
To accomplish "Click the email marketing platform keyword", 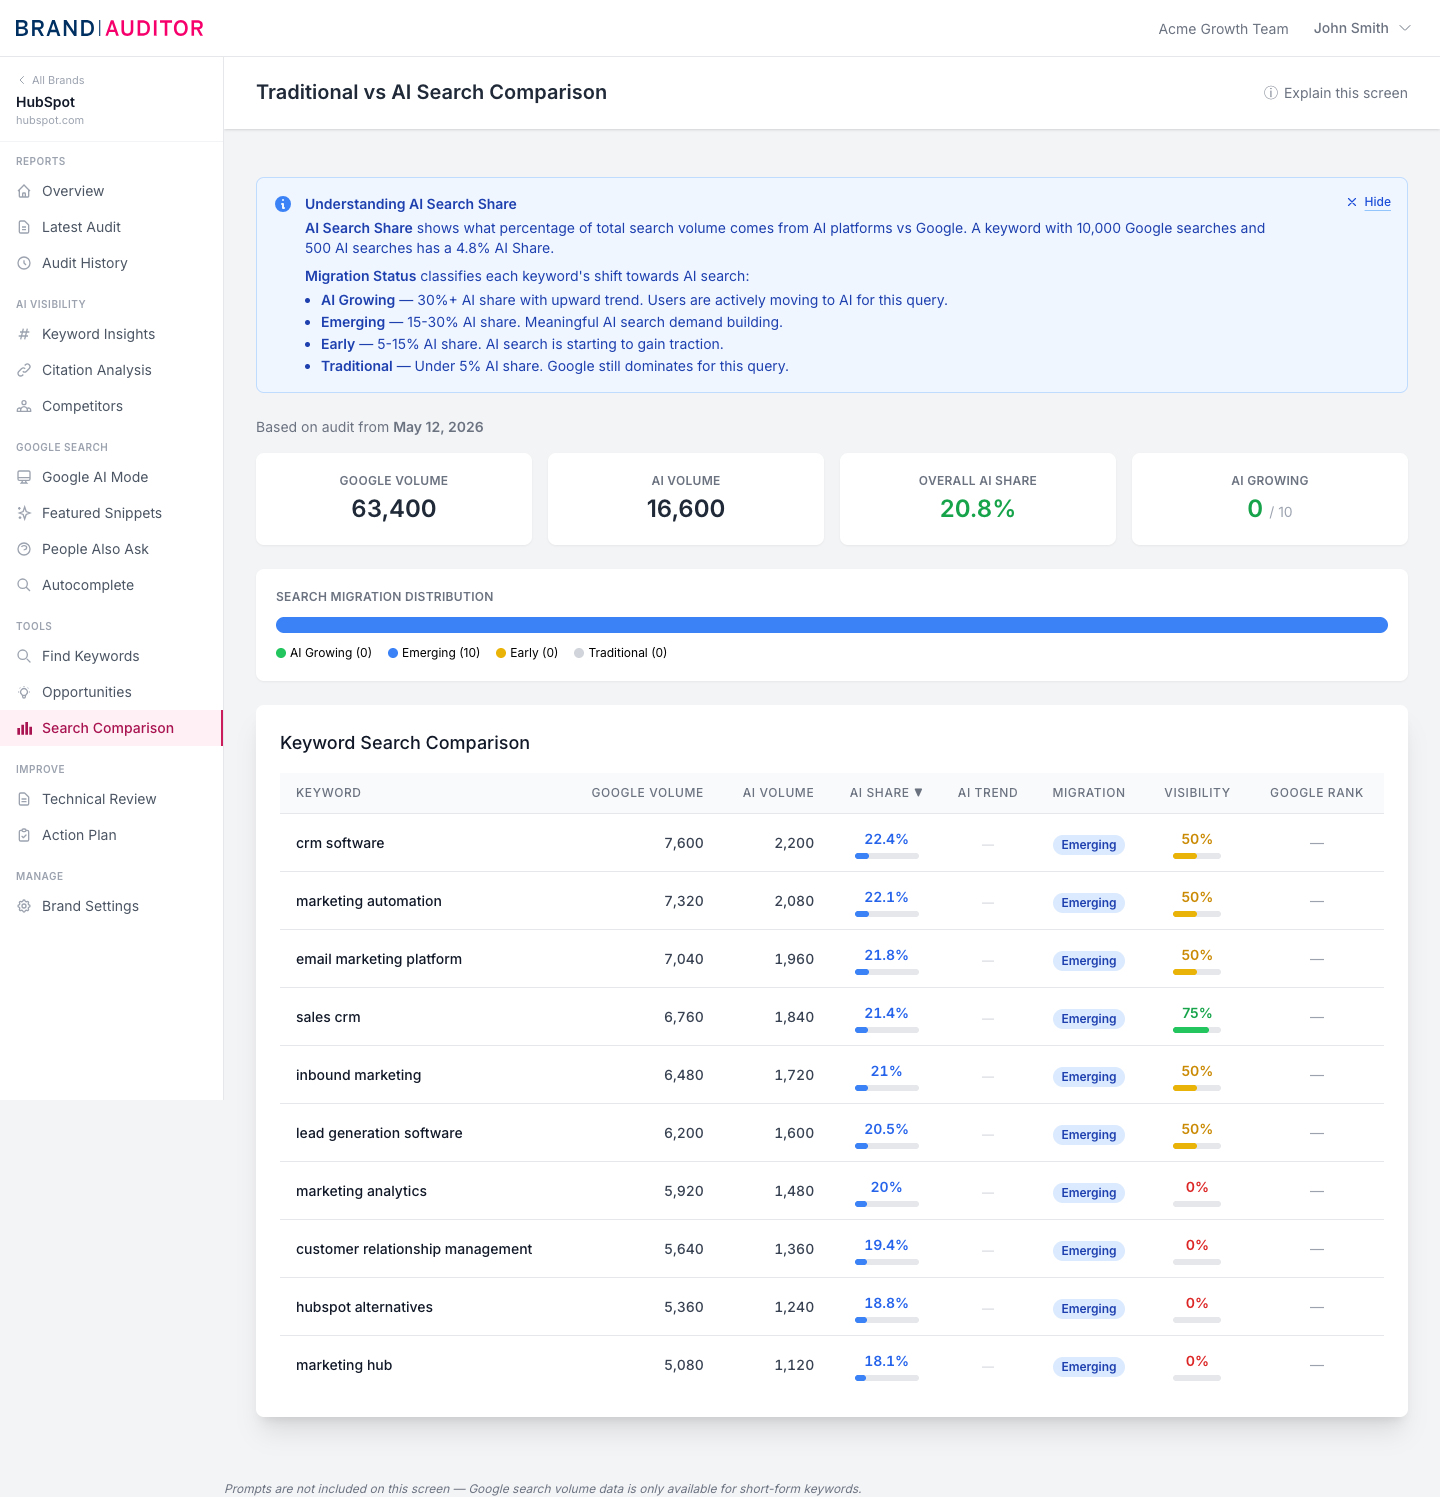I will [379, 959].
